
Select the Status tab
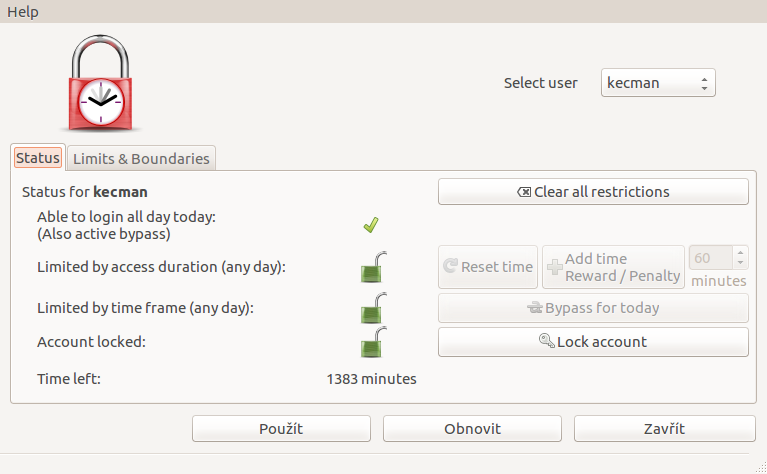38,158
